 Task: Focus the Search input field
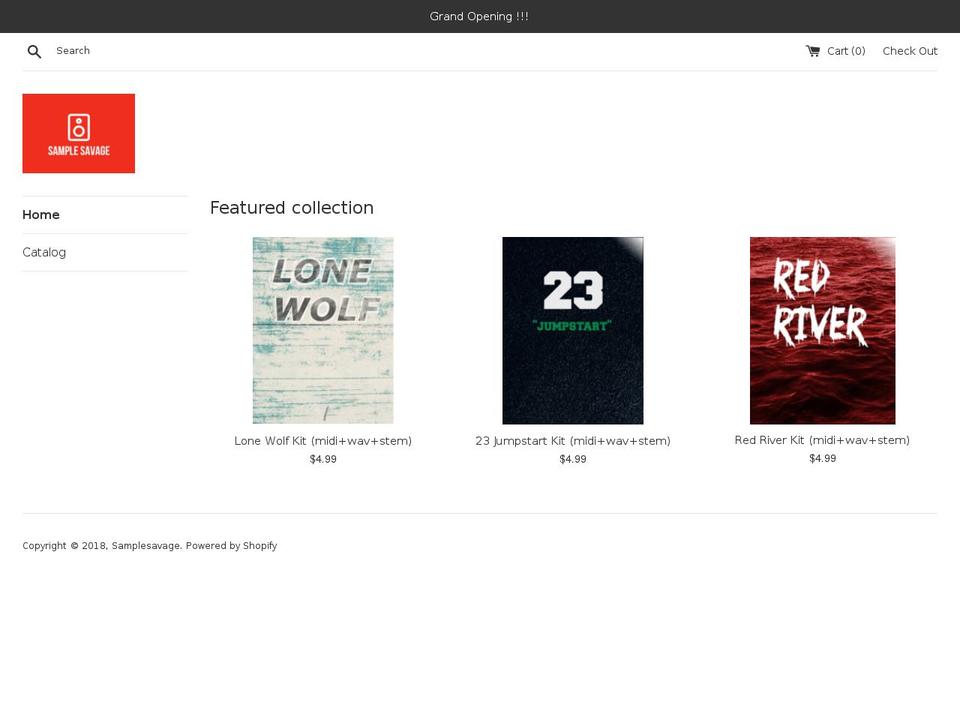[x=110, y=51]
